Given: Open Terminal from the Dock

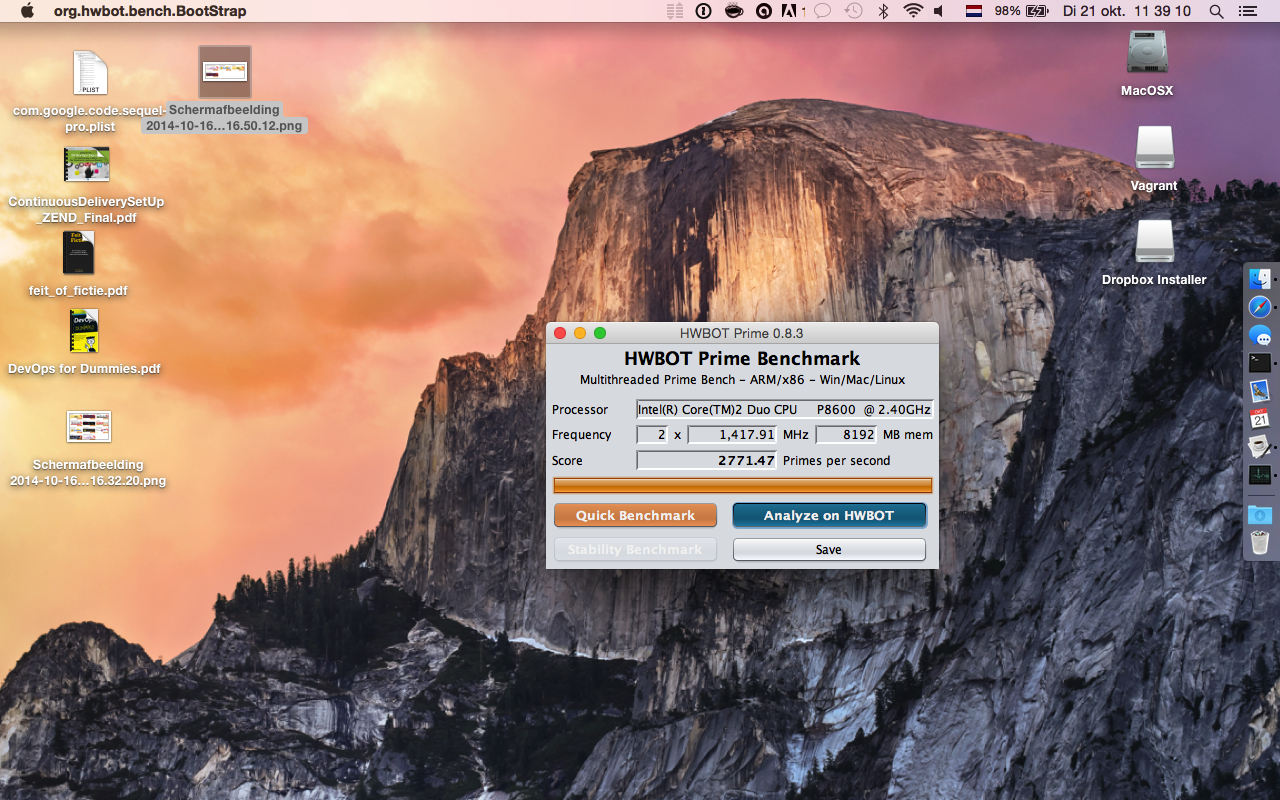Looking at the screenshot, I should coord(1260,363).
